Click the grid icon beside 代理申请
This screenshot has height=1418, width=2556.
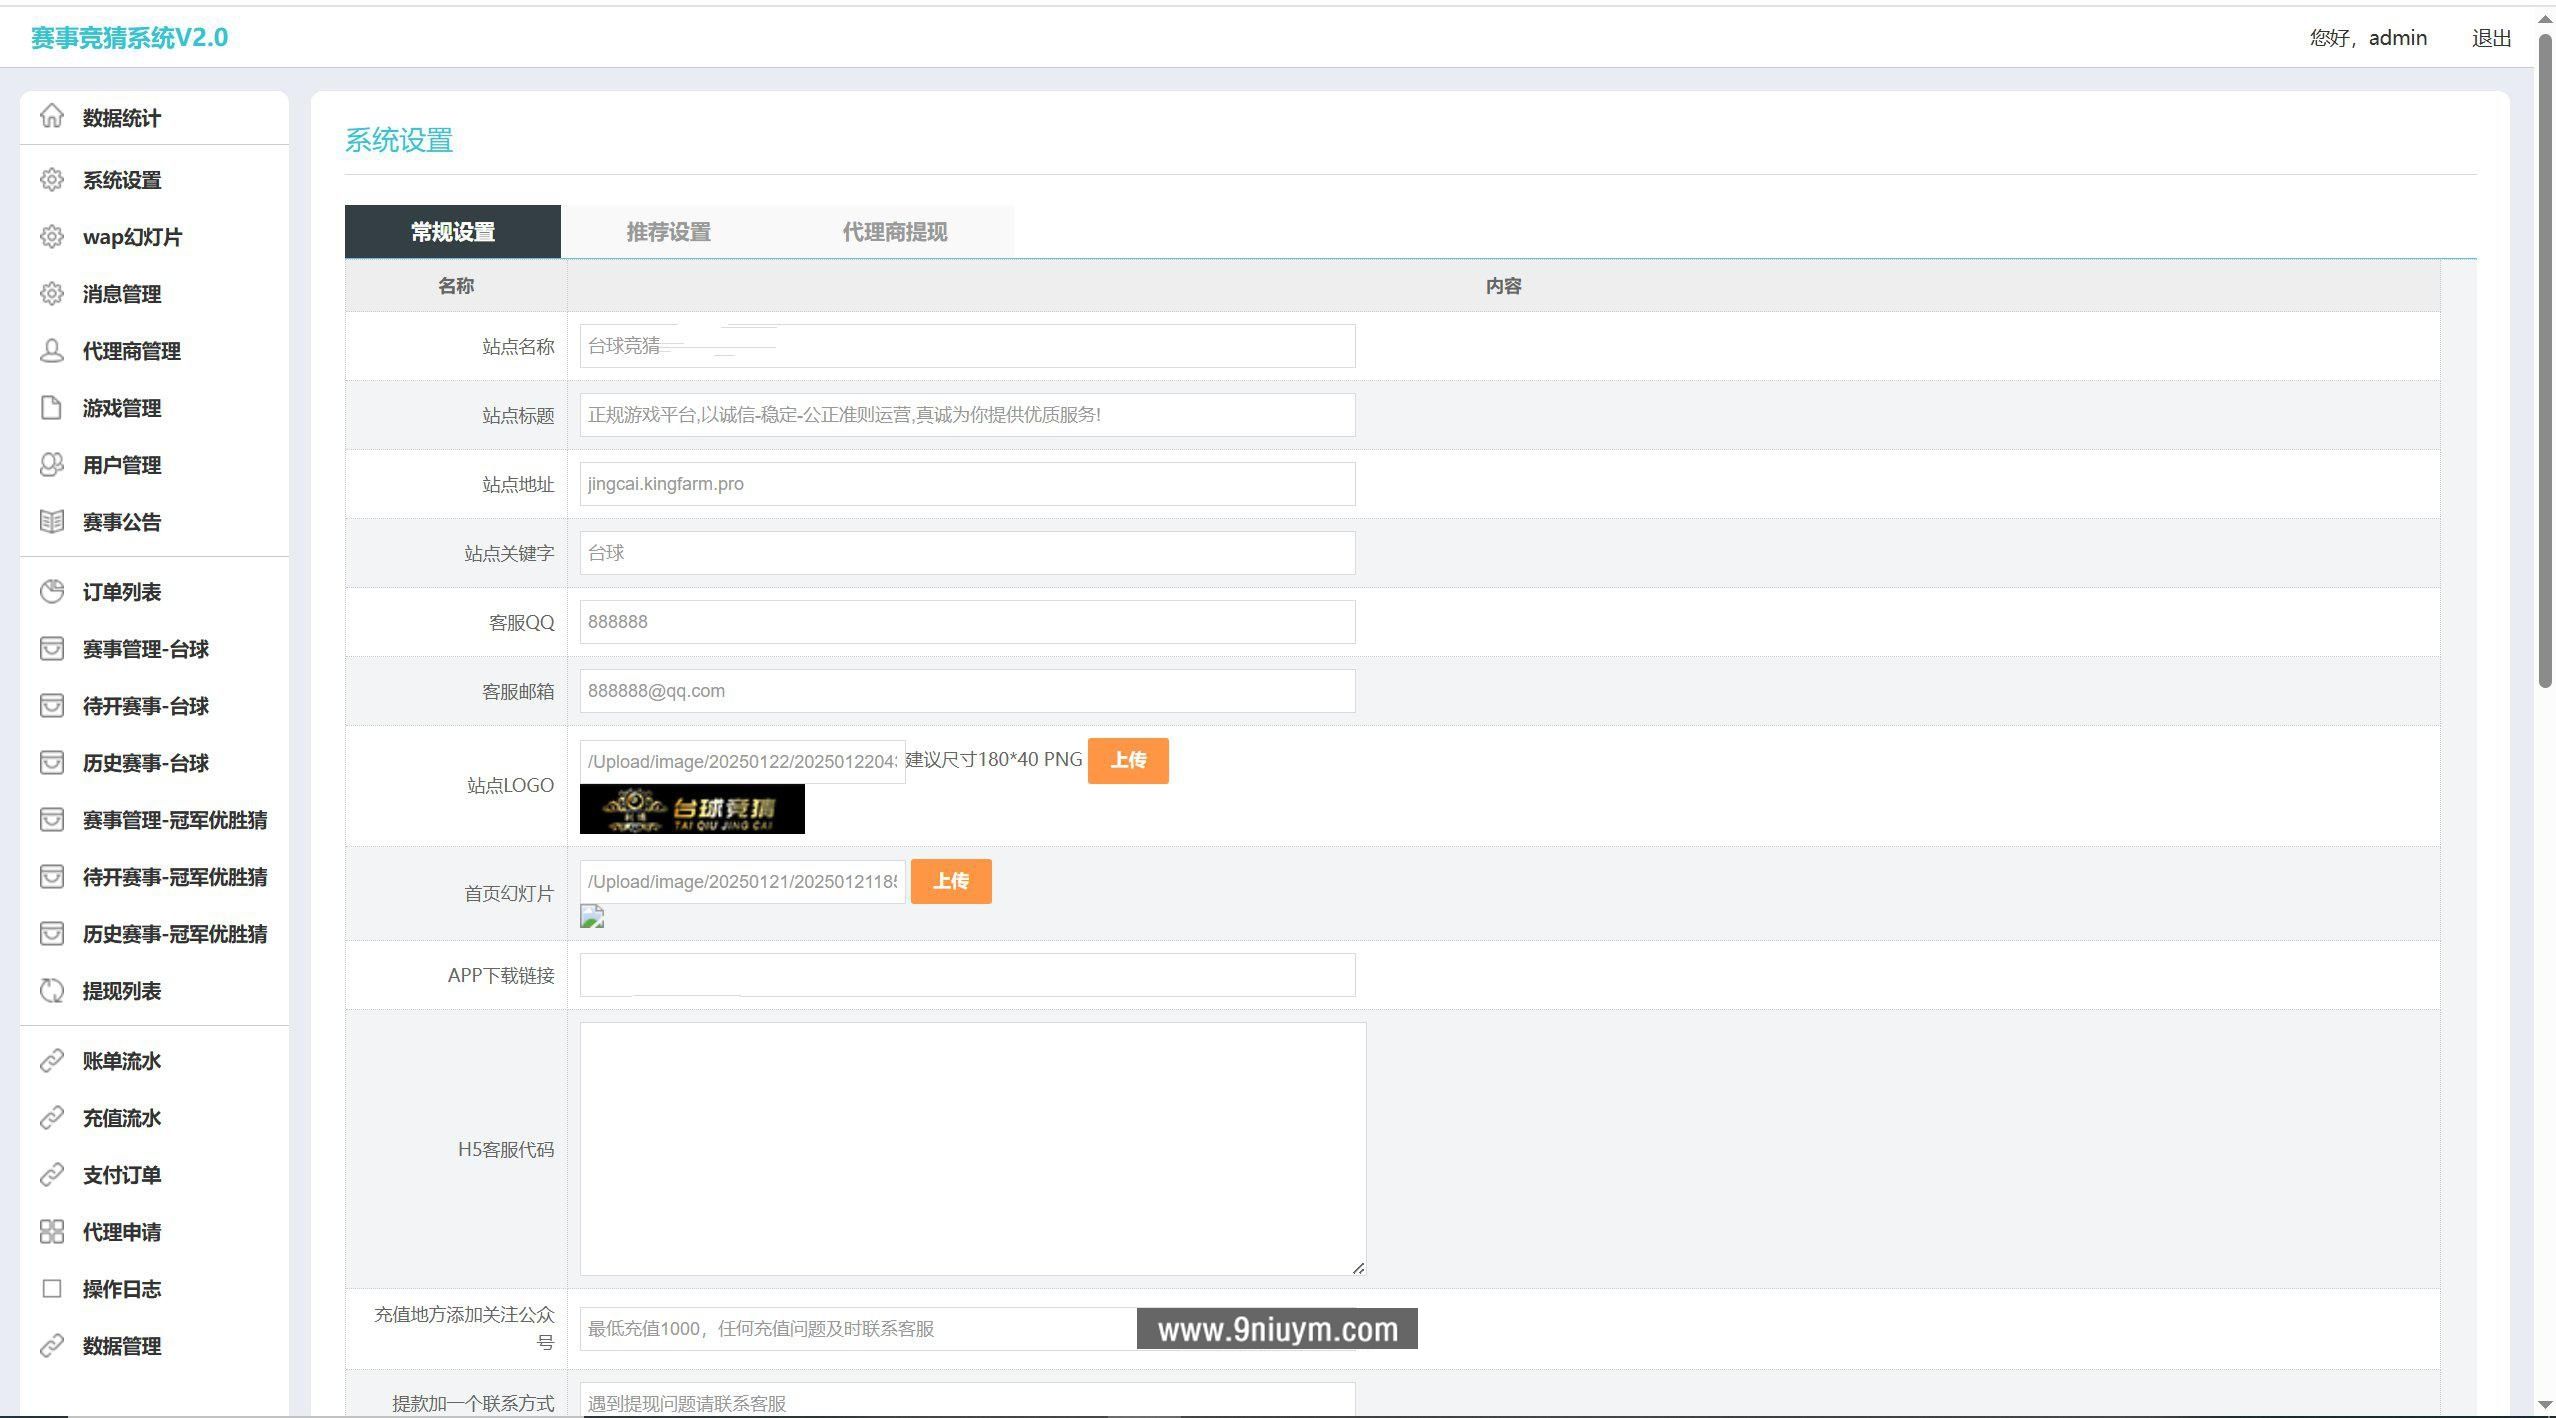click(x=52, y=1232)
